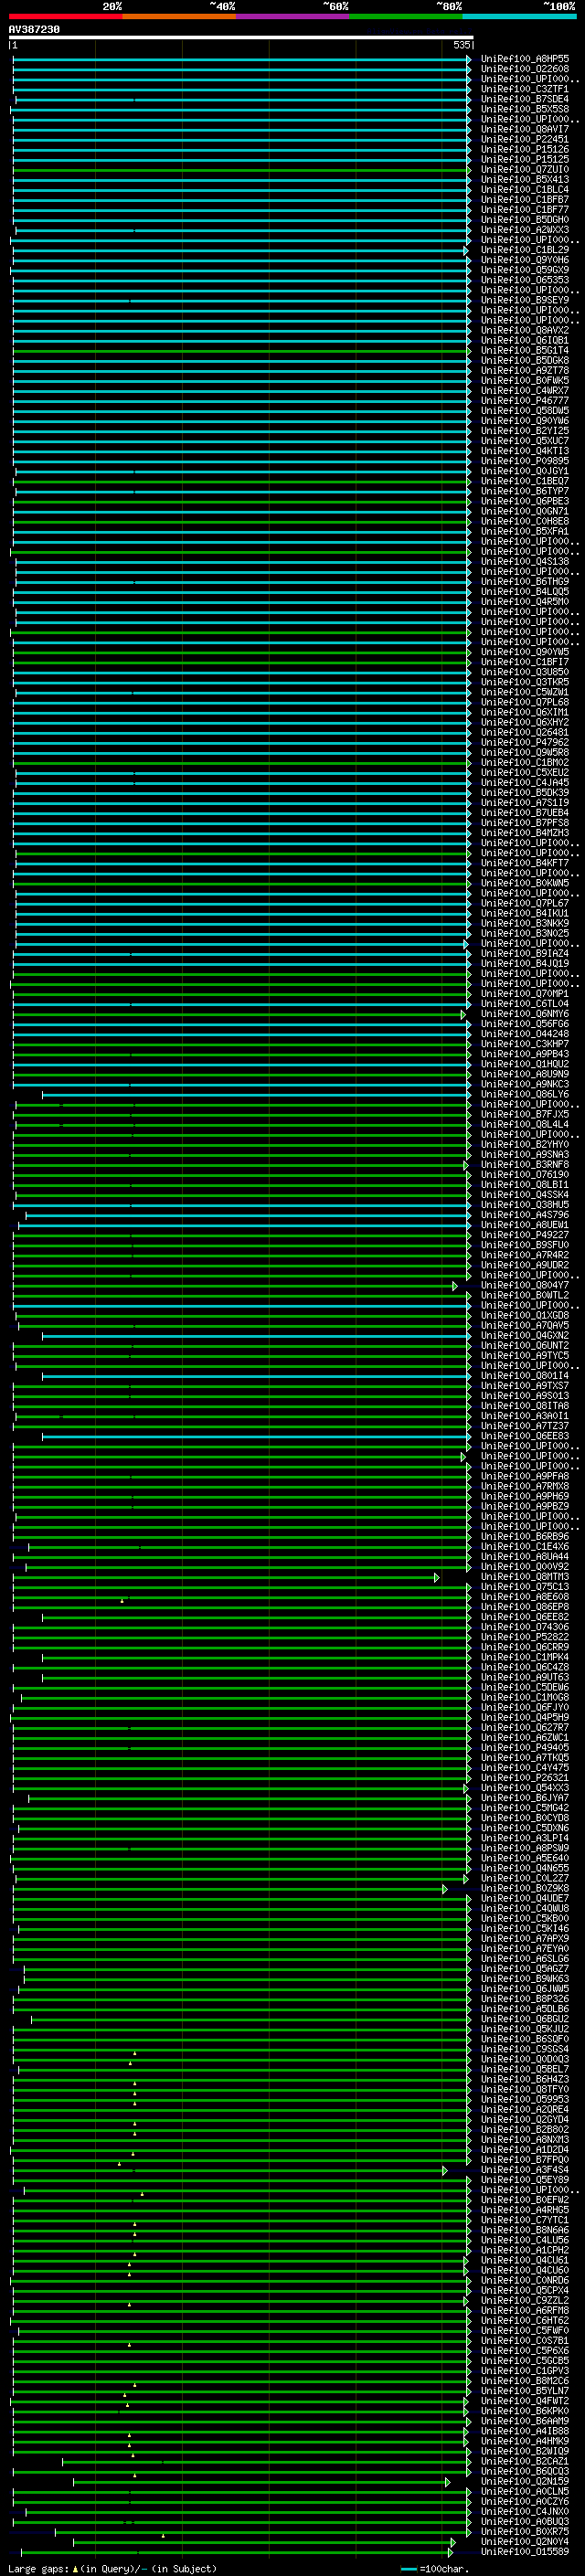The image size is (585, 2576).
Task: Select the UniRef100_C1BL29 hit name
Action: tap(525, 250)
